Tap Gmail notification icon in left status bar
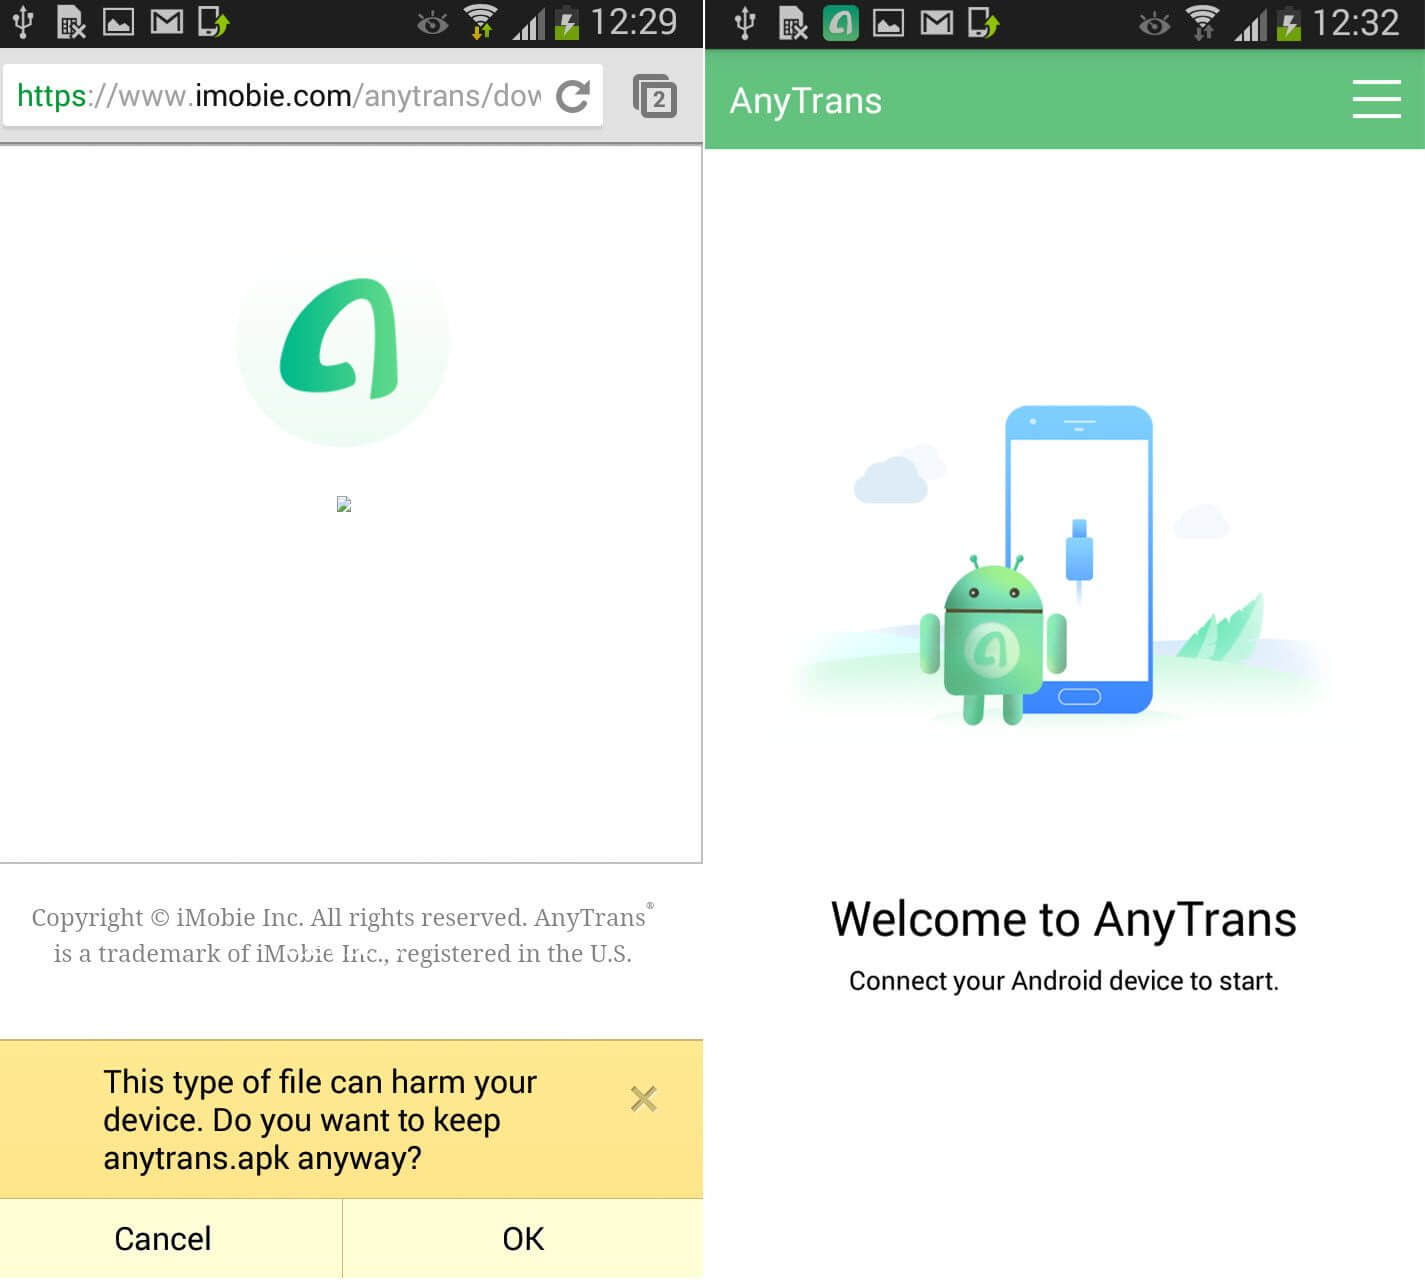Viewport: 1425px width, 1280px height. tap(167, 22)
